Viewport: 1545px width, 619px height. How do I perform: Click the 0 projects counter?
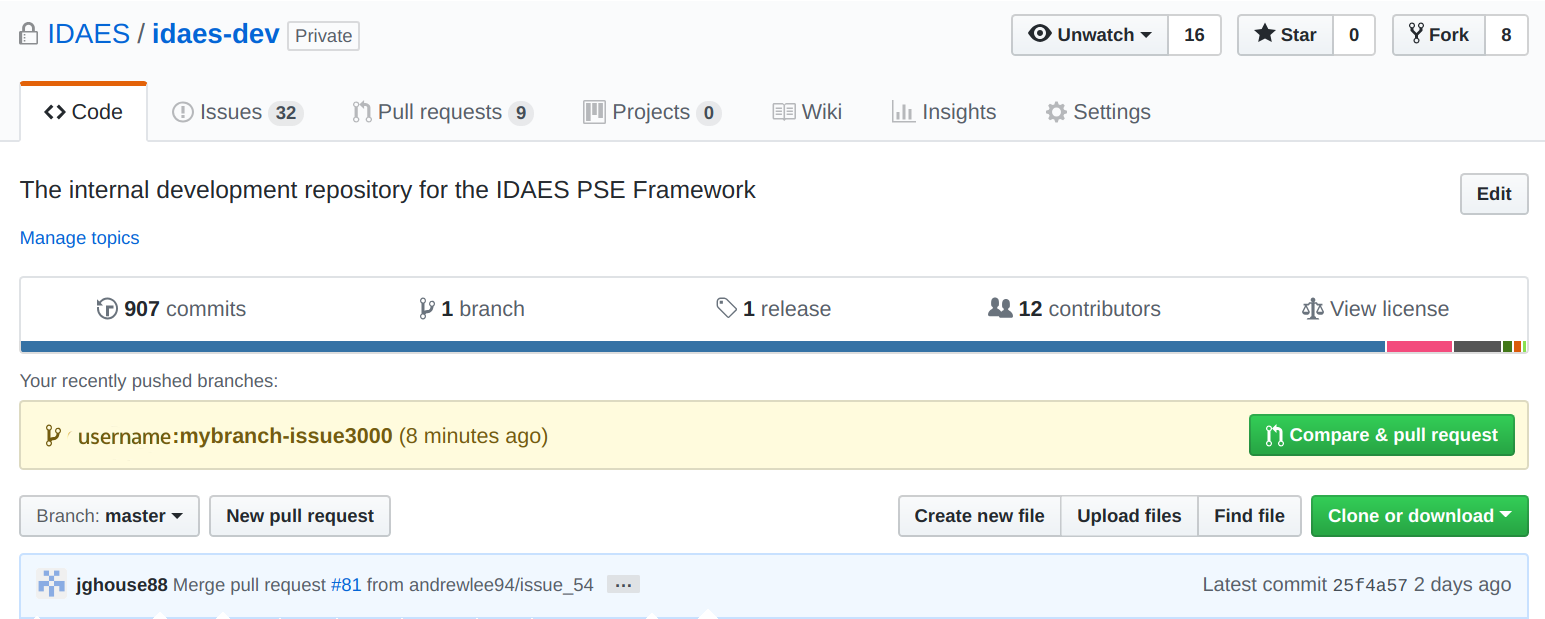(x=709, y=113)
